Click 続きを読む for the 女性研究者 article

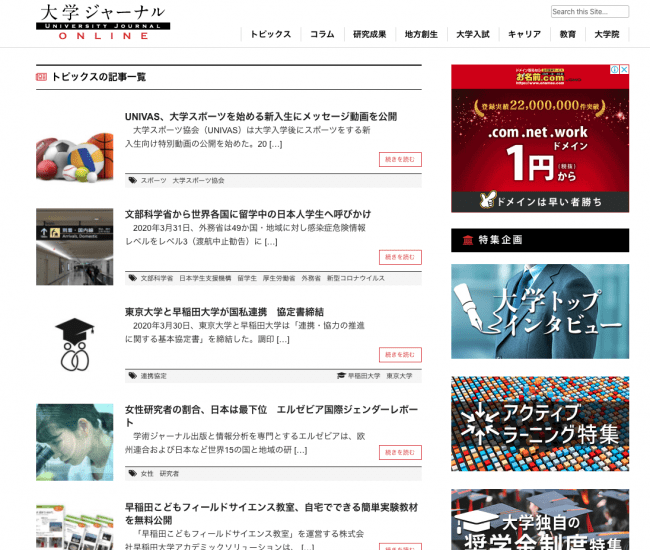[x=400, y=452]
